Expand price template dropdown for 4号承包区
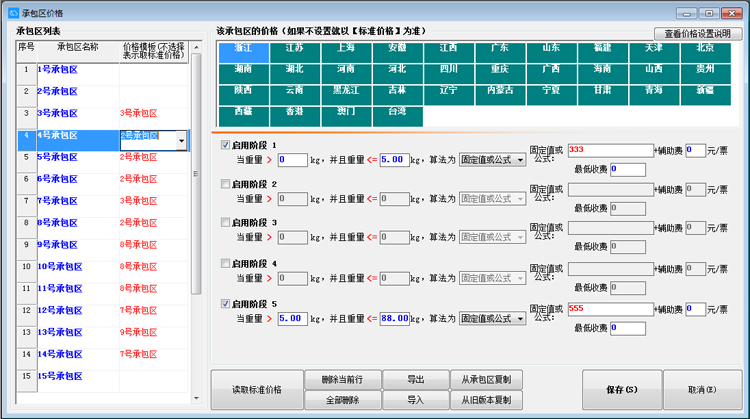The height and width of the screenshot is (419, 750). [181, 141]
